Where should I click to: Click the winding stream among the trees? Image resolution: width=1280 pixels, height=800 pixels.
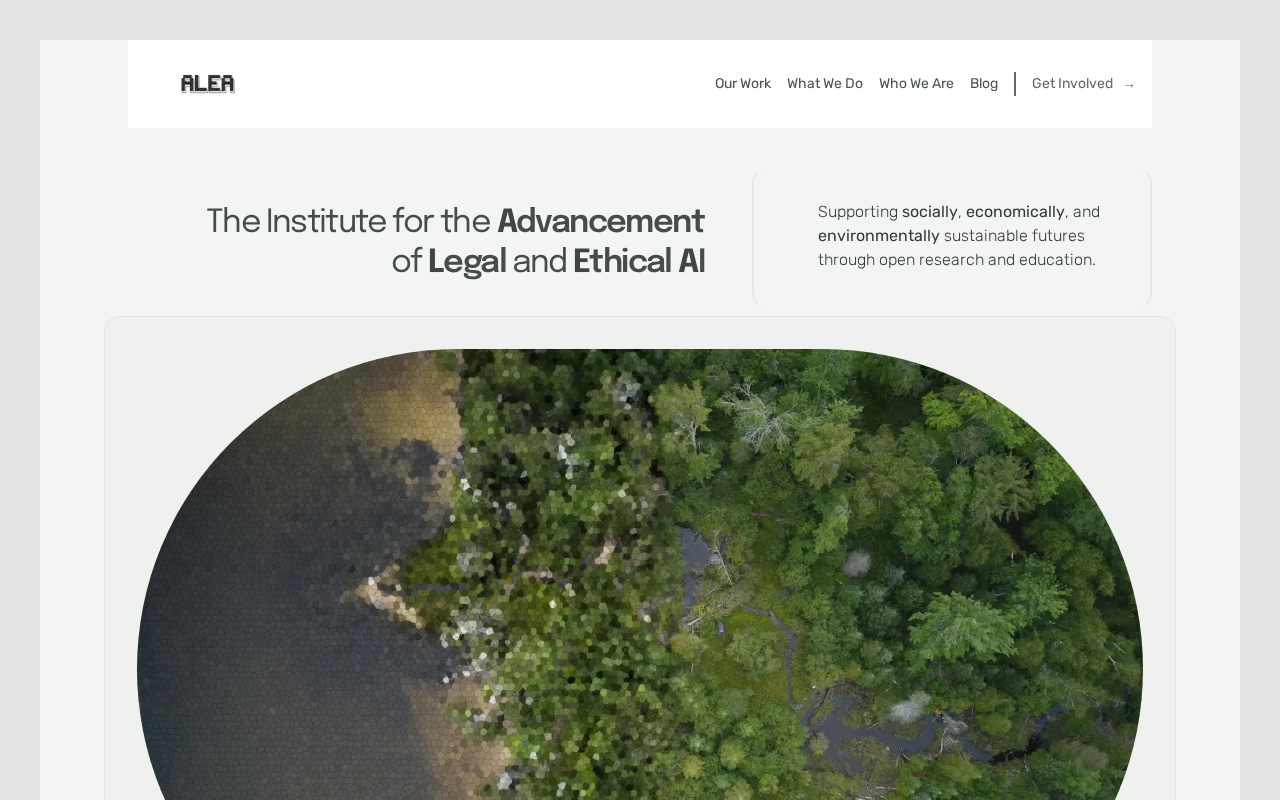[800, 680]
